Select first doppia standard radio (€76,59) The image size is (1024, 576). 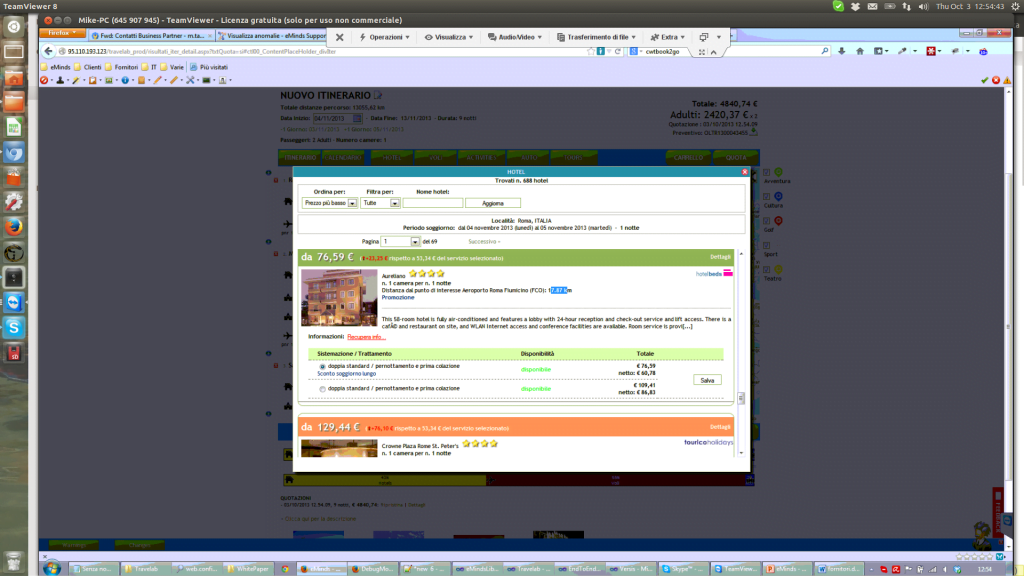323,367
